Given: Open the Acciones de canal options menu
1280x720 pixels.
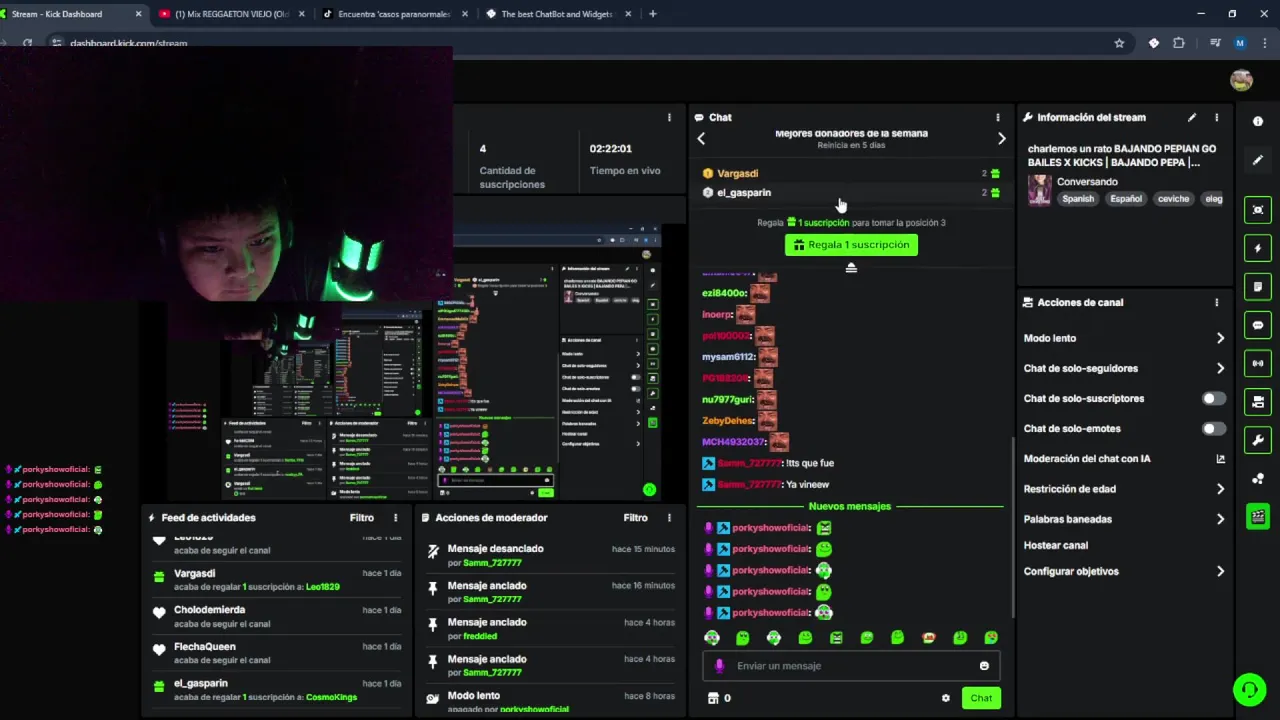Looking at the screenshot, I should [1216, 302].
